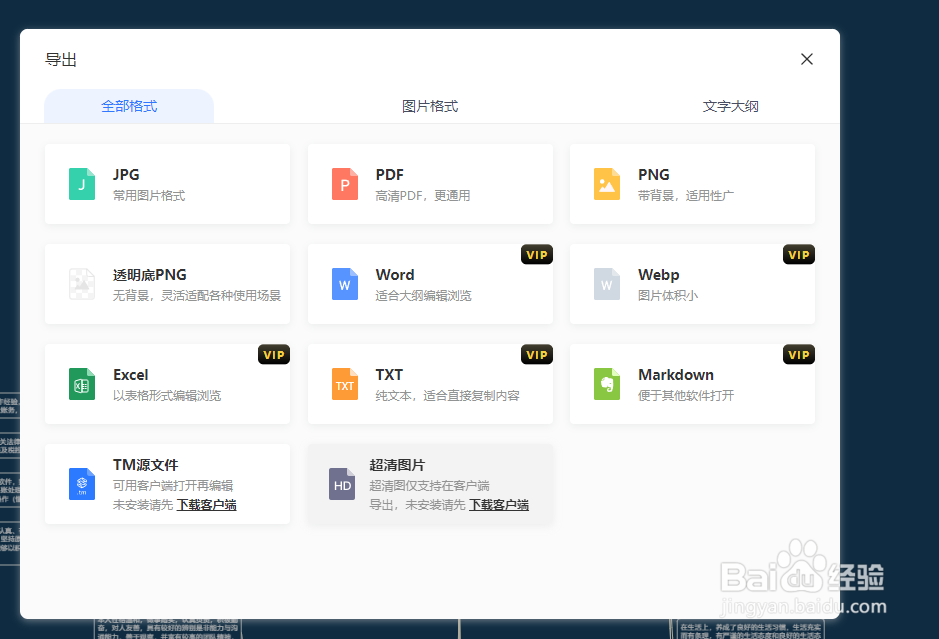Close the 导出 dialog

pyautogui.click(x=807, y=59)
